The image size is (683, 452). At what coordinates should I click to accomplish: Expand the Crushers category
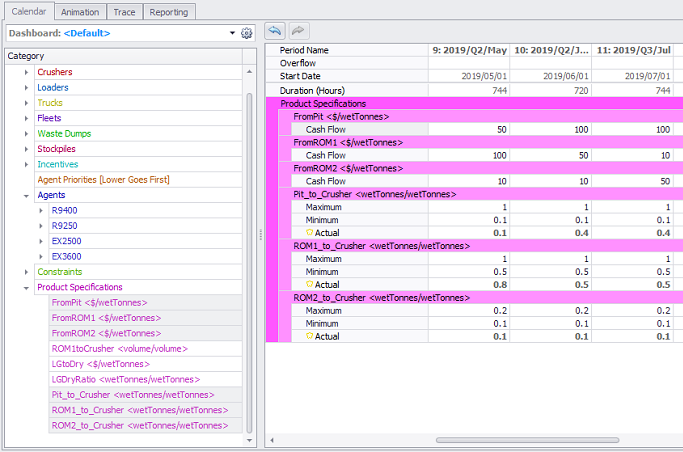pos(27,72)
